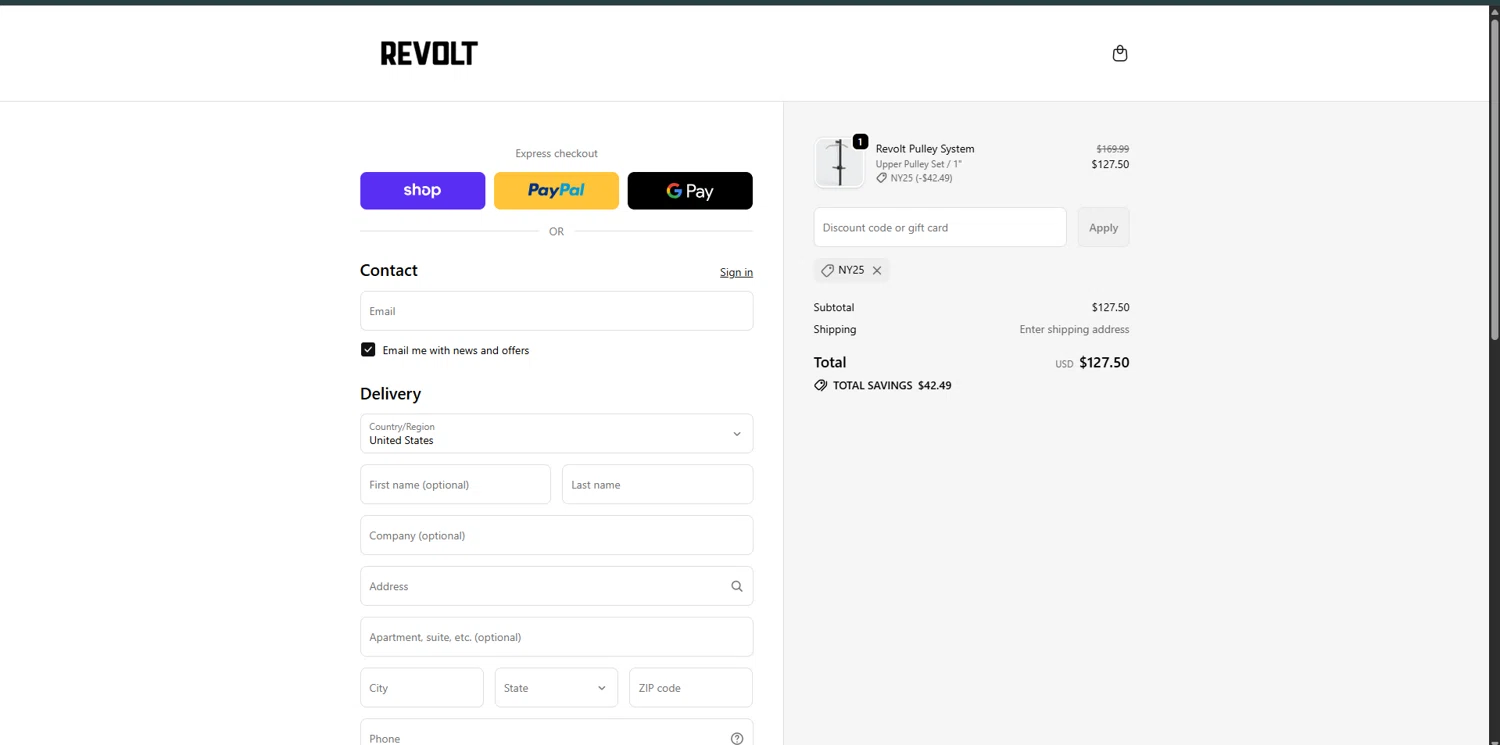Image resolution: width=1500 pixels, height=745 pixels.
Task: Focus the Phone field
Action: click(x=556, y=732)
